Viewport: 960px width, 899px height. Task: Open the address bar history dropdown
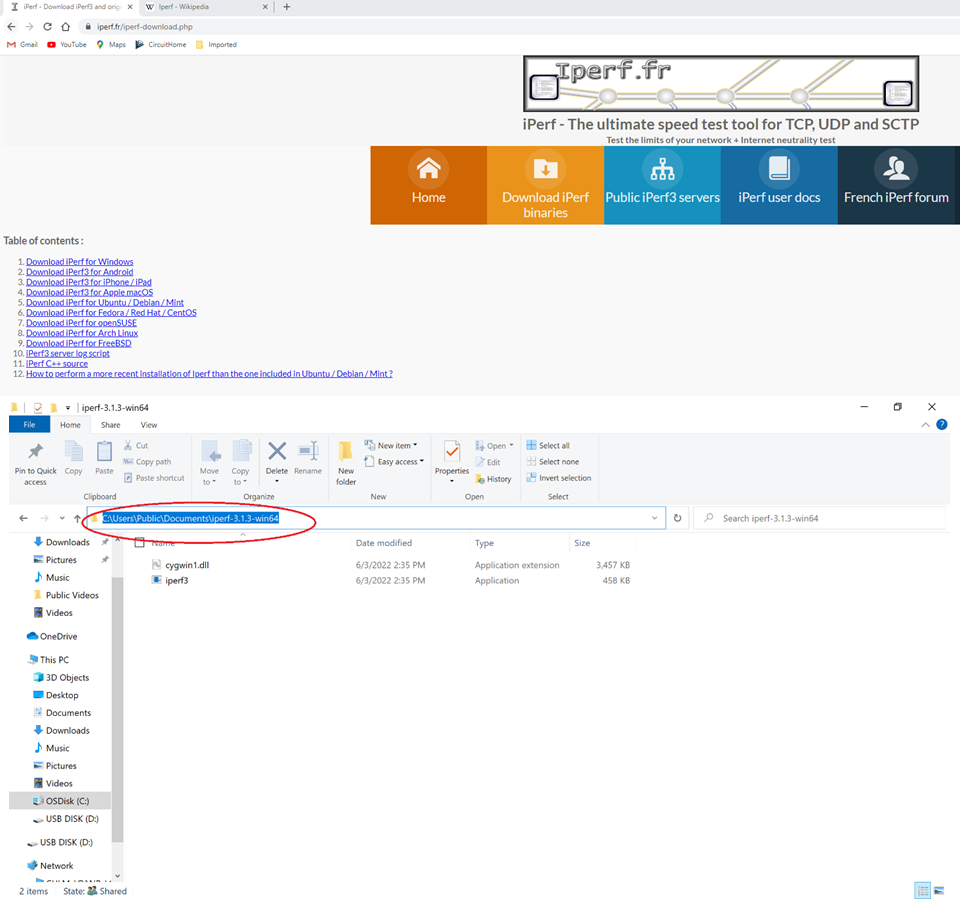[x=654, y=518]
